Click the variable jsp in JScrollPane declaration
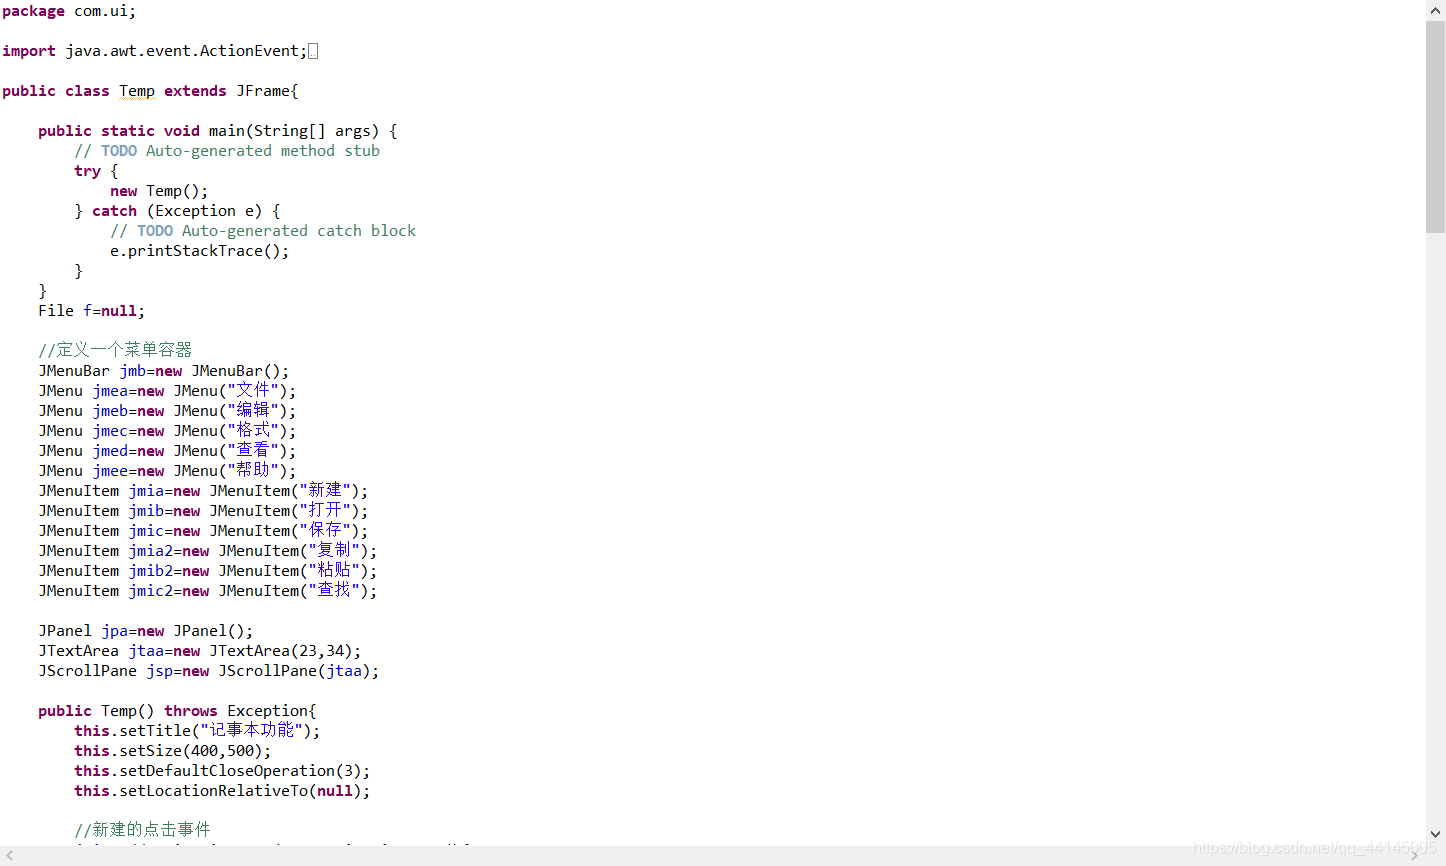Image resolution: width=1446 pixels, height=866 pixels. tap(159, 671)
